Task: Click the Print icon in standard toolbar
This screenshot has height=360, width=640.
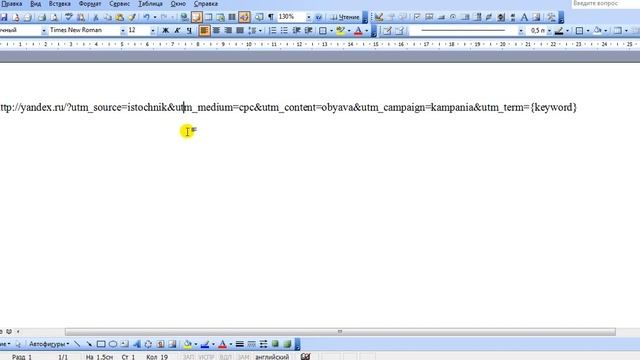Action: 42,17
